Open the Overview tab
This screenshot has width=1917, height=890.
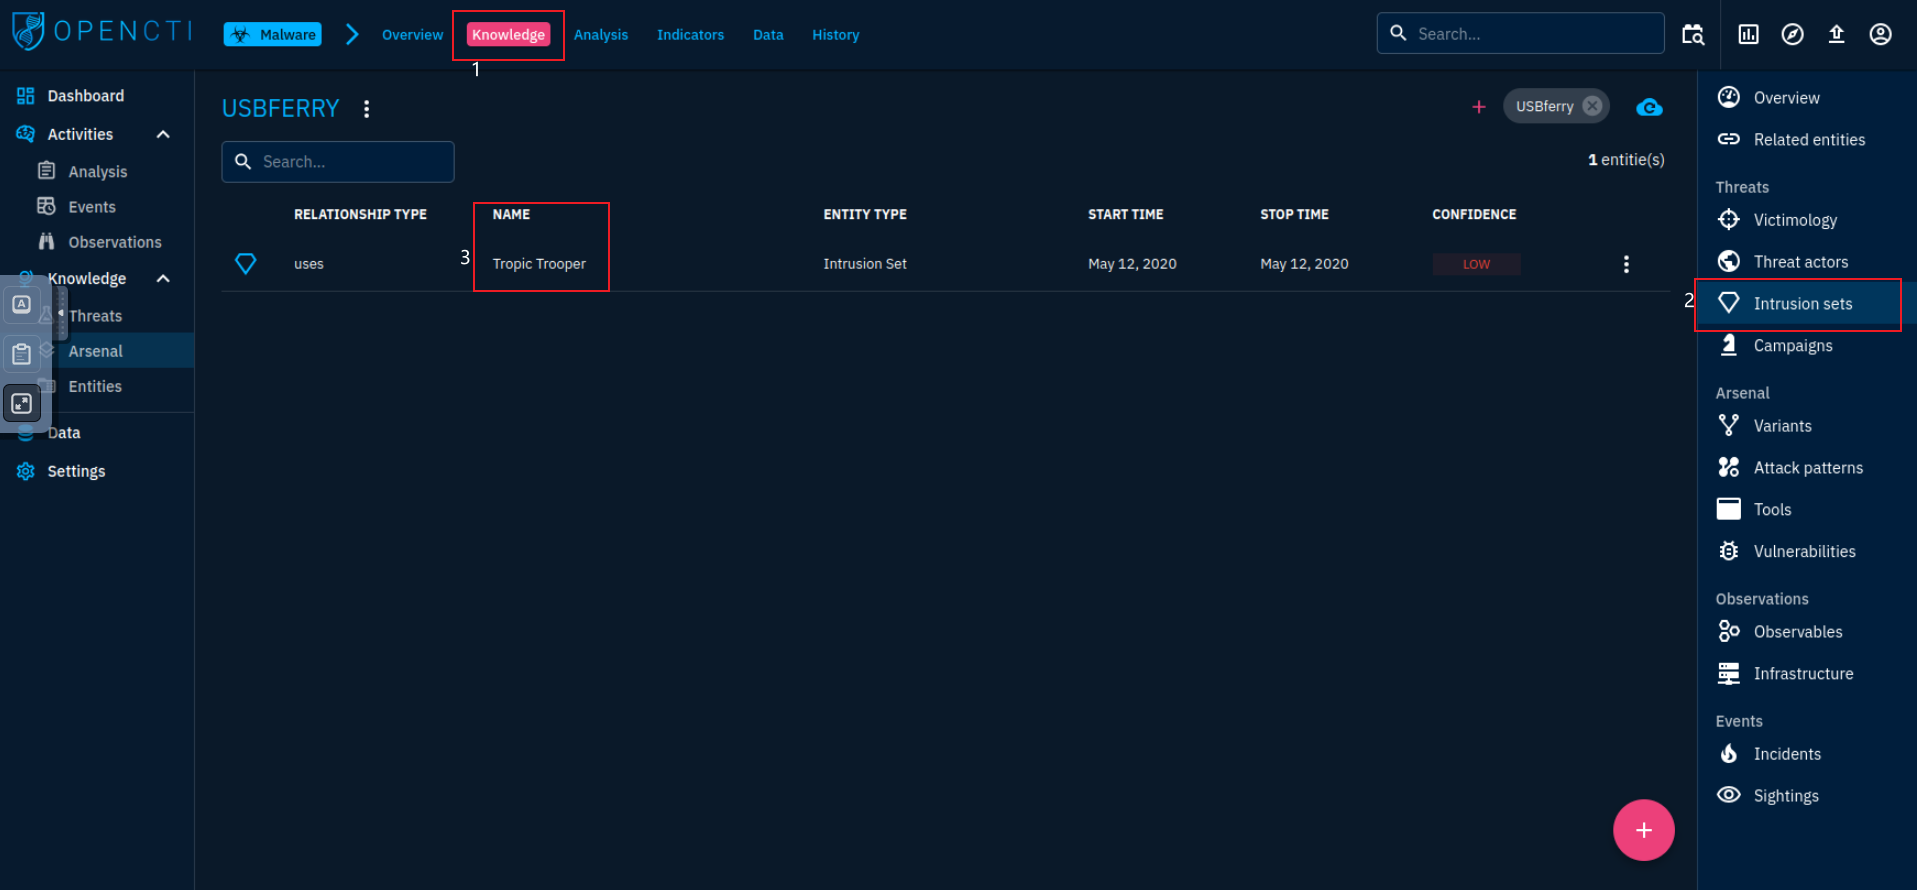412,34
